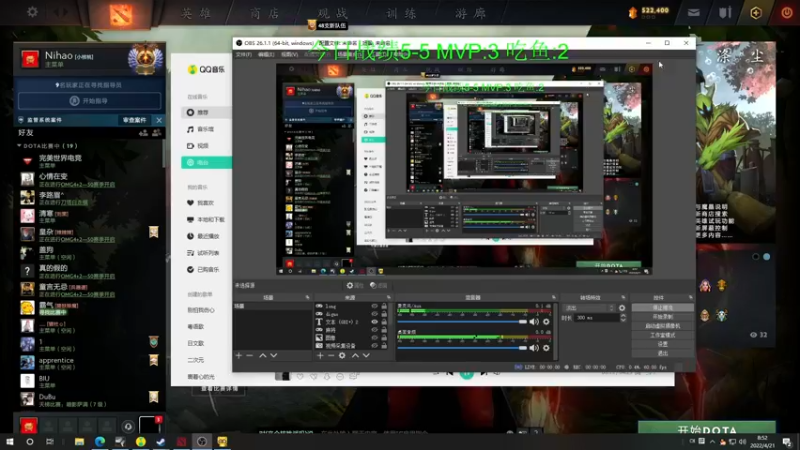Screen dimensions: 800x450
Task: Click the stop streaming button in OBS
Action: tap(662, 308)
